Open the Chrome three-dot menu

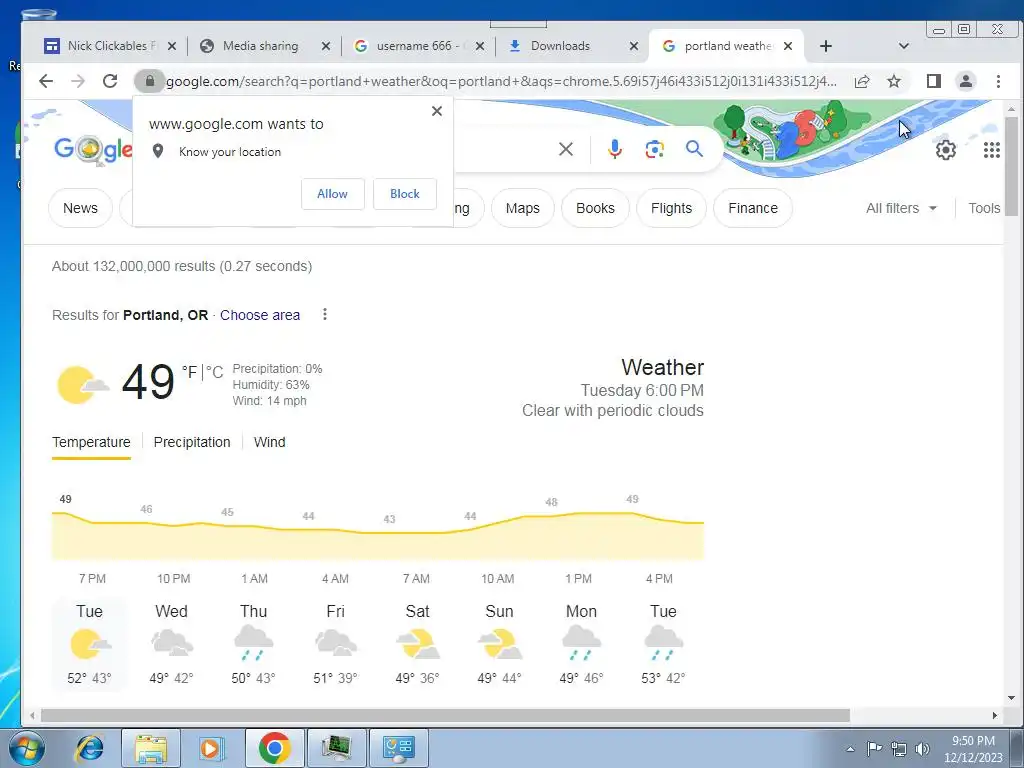click(x=998, y=81)
